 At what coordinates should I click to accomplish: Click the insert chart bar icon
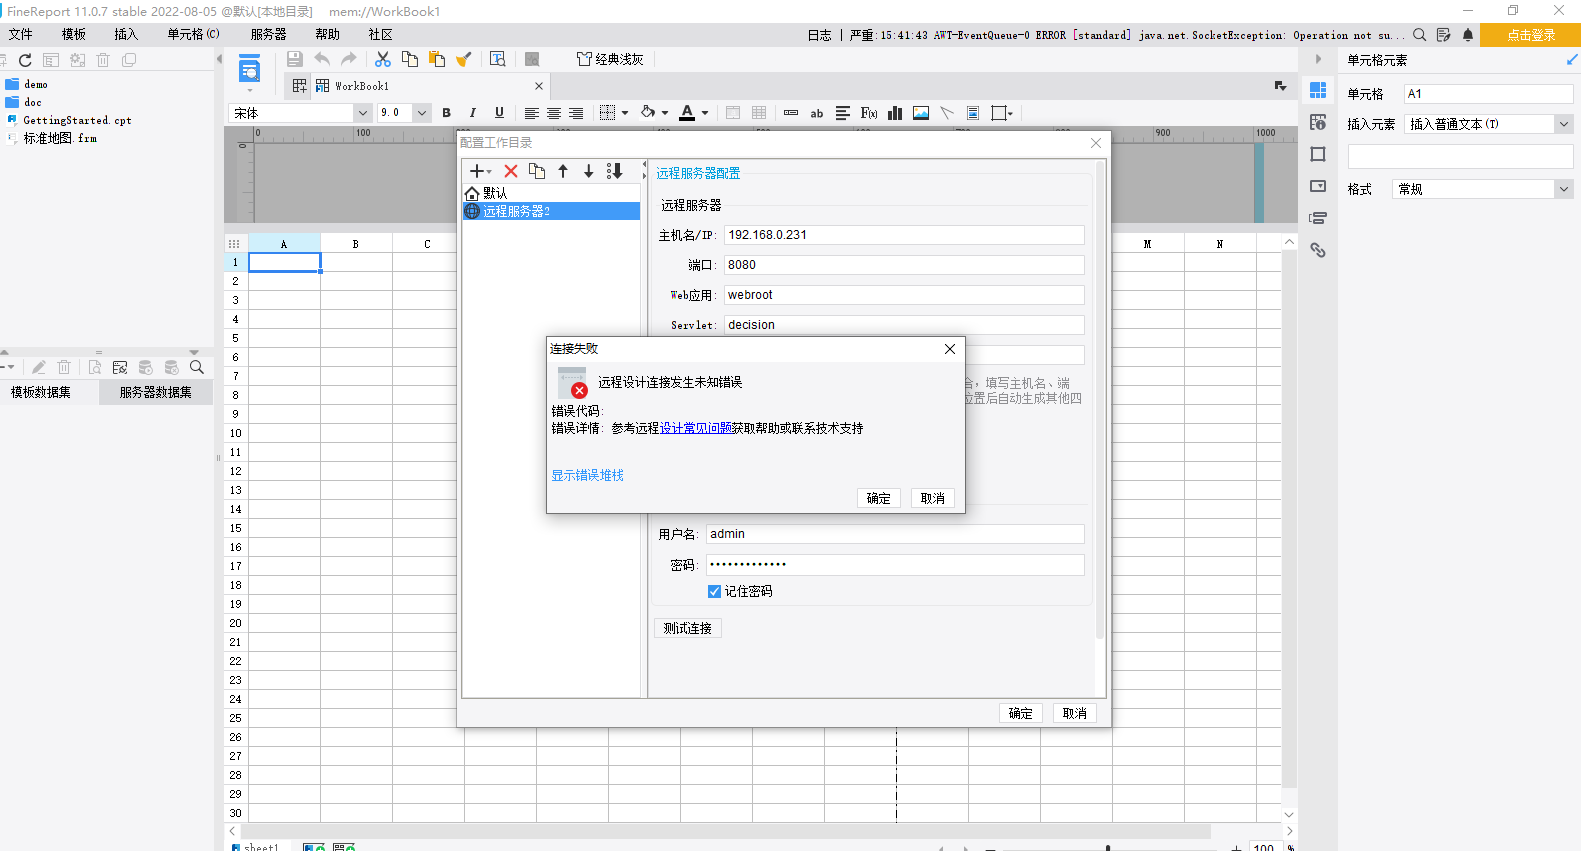click(895, 113)
